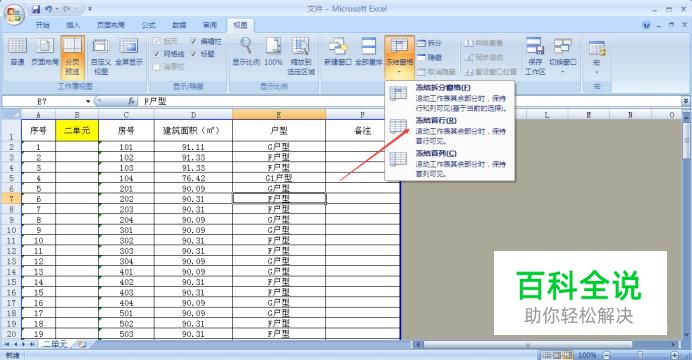Switch to 普通 (Normal) view
Viewport: 692px width, 360px height.
point(17,52)
